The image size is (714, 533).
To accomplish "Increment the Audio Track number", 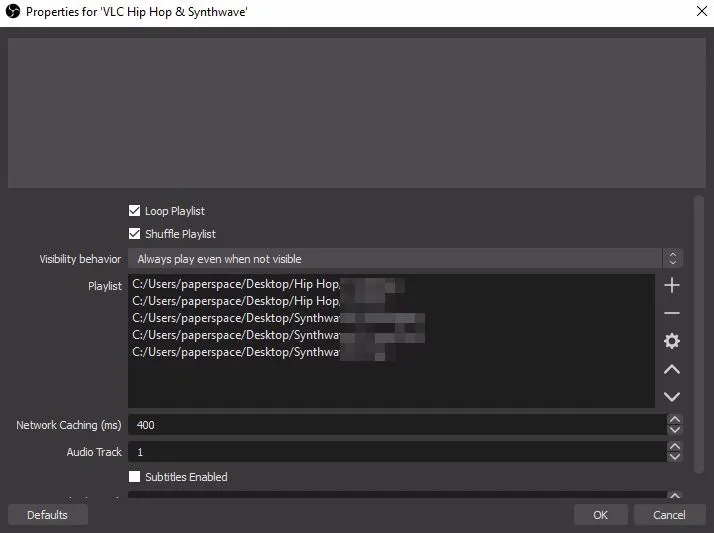I will click(674, 447).
